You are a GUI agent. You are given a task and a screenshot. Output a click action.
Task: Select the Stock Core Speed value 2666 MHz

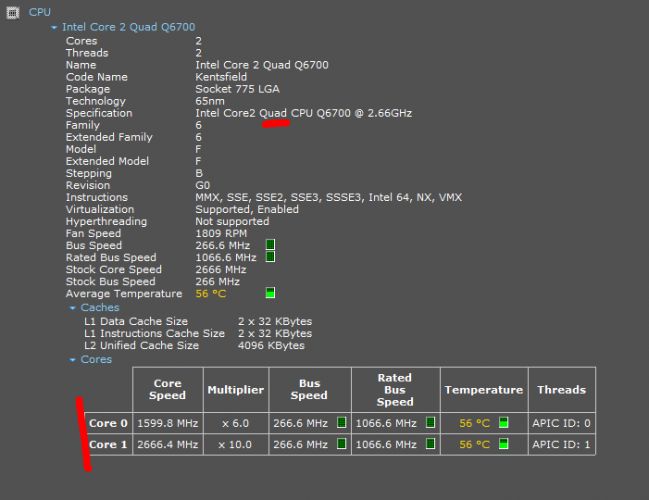click(x=221, y=269)
